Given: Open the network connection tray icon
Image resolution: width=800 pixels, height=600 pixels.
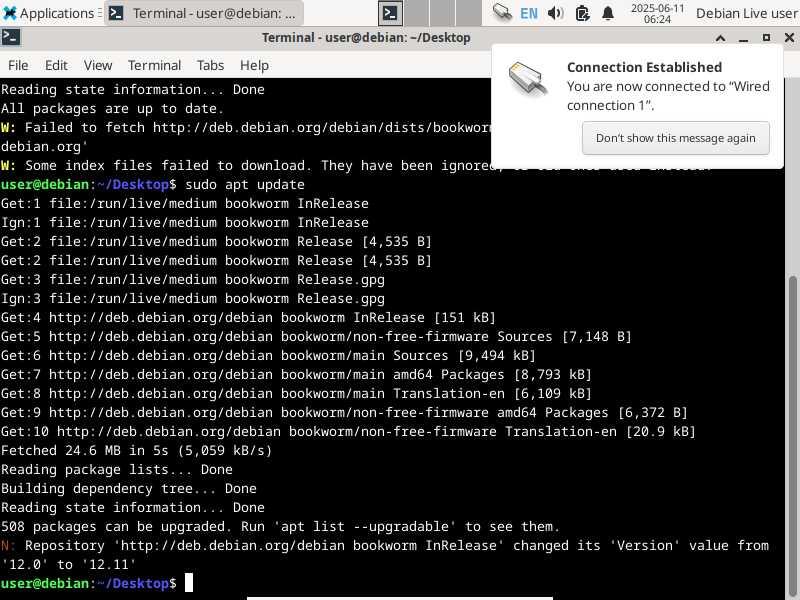Looking at the screenshot, I should click(x=502, y=13).
